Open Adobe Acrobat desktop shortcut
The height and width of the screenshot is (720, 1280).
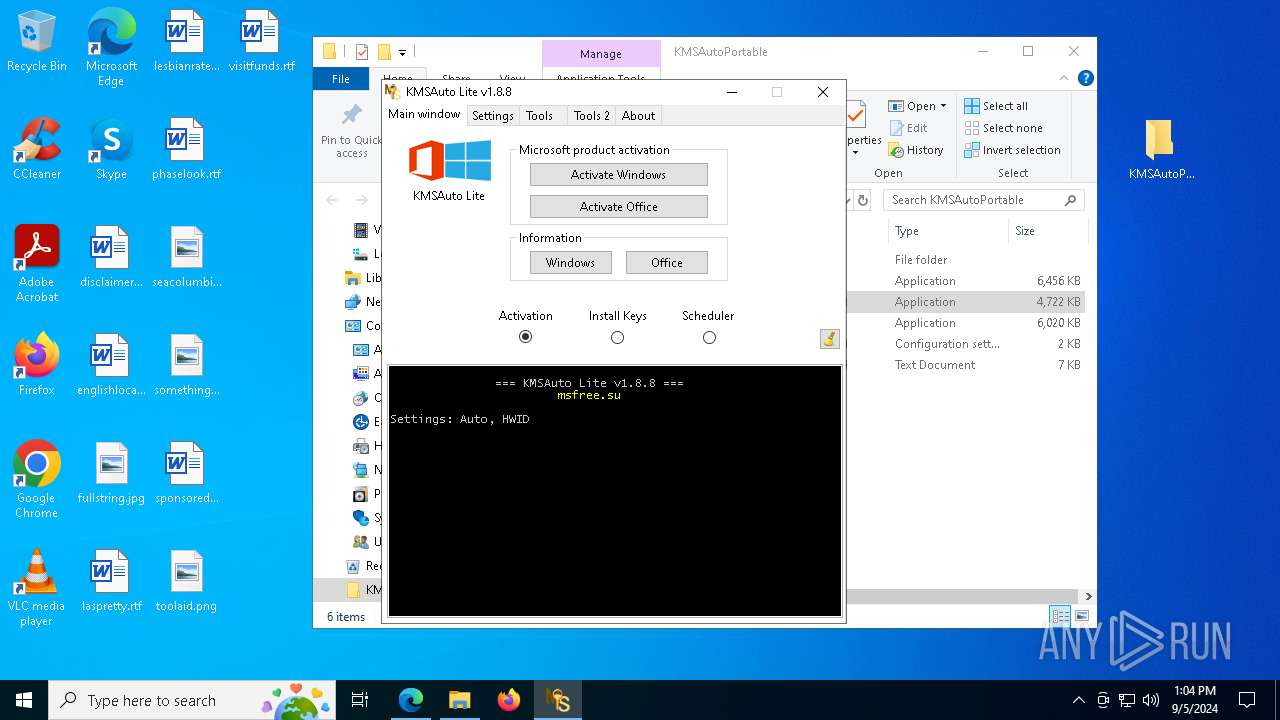(37, 264)
